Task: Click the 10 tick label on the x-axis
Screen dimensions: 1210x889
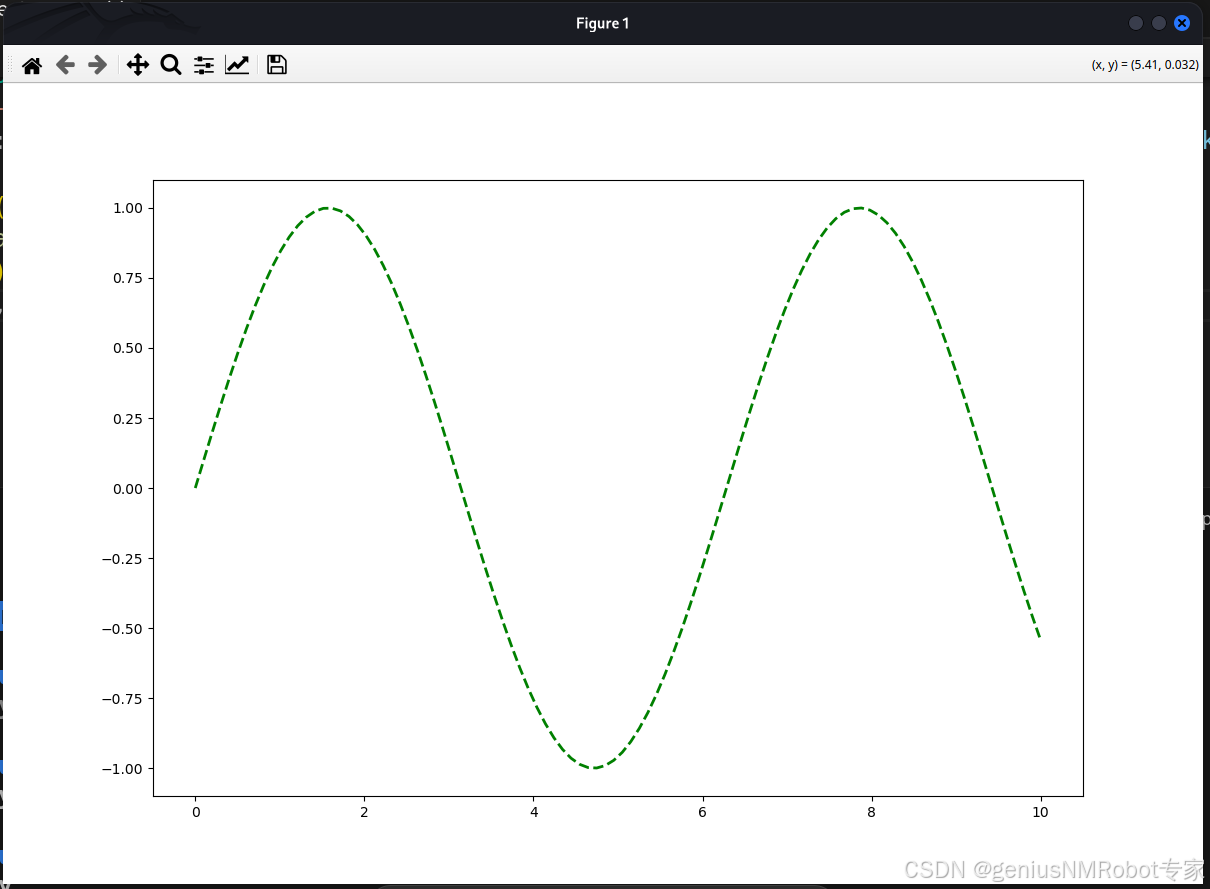Action: click(1040, 812)
